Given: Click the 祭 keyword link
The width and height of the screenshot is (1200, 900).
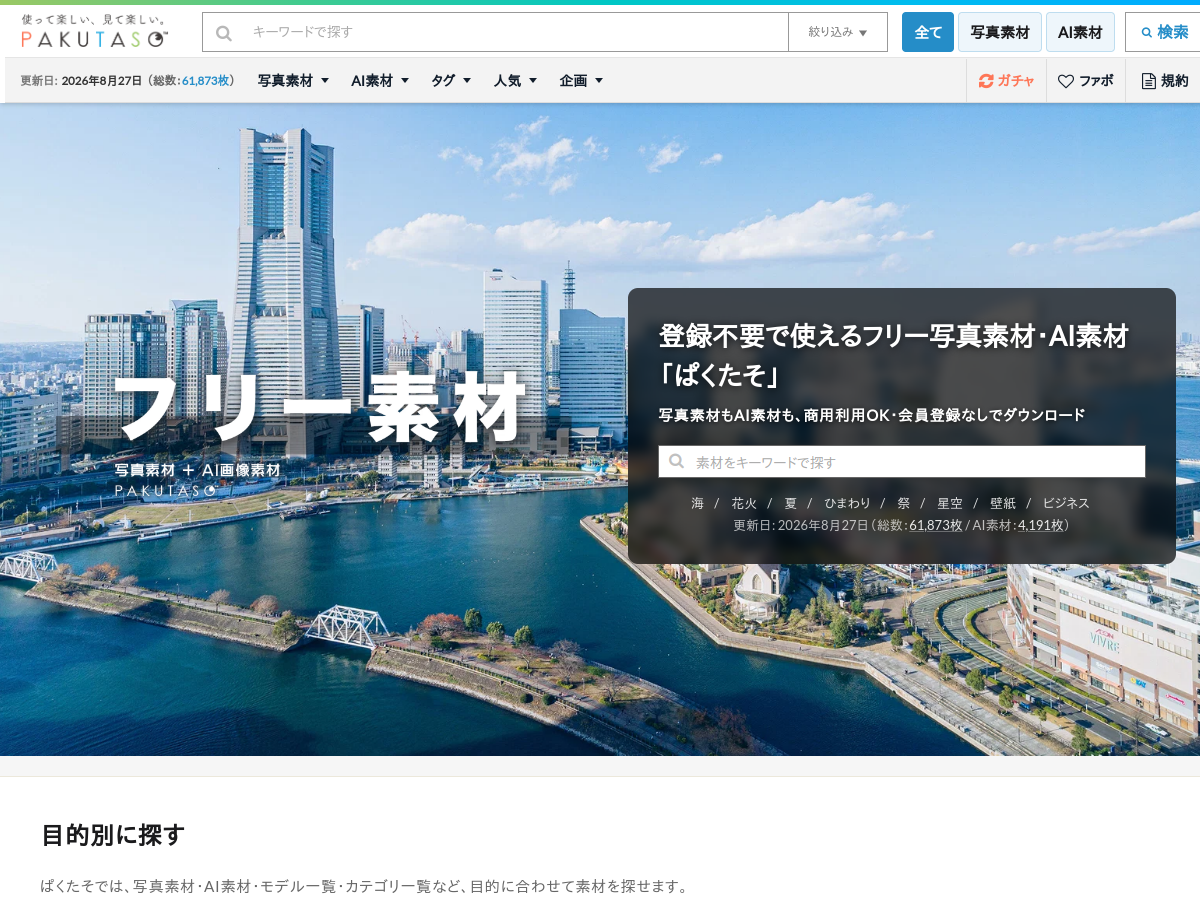Looking at the screenshot, I should (x=904, y=503).
